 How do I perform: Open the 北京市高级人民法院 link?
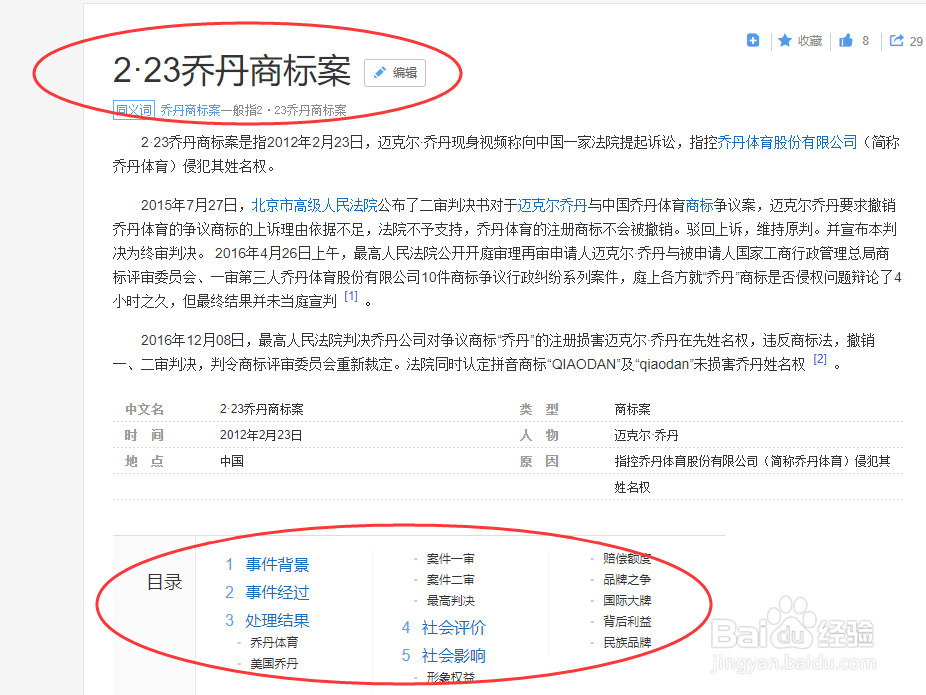314,205
